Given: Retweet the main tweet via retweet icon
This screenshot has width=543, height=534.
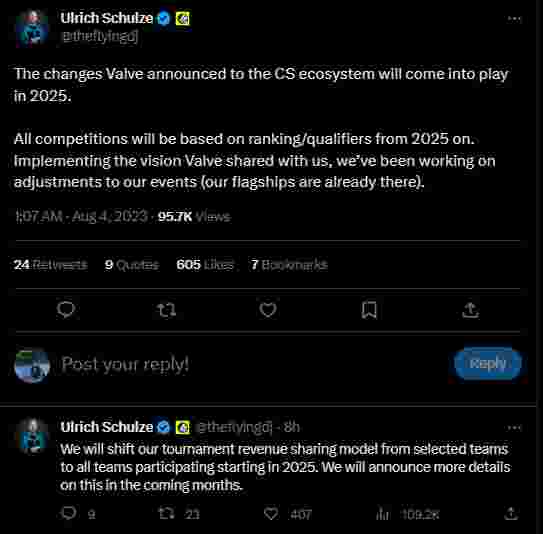Looking at the screenshot, I should tap(166, 310).
